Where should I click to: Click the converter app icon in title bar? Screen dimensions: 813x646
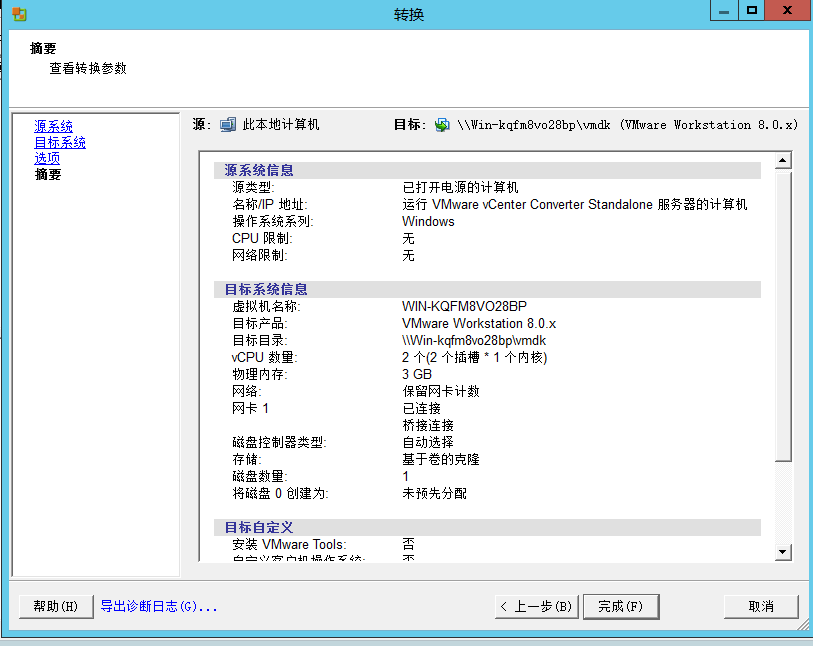(19, 14)
